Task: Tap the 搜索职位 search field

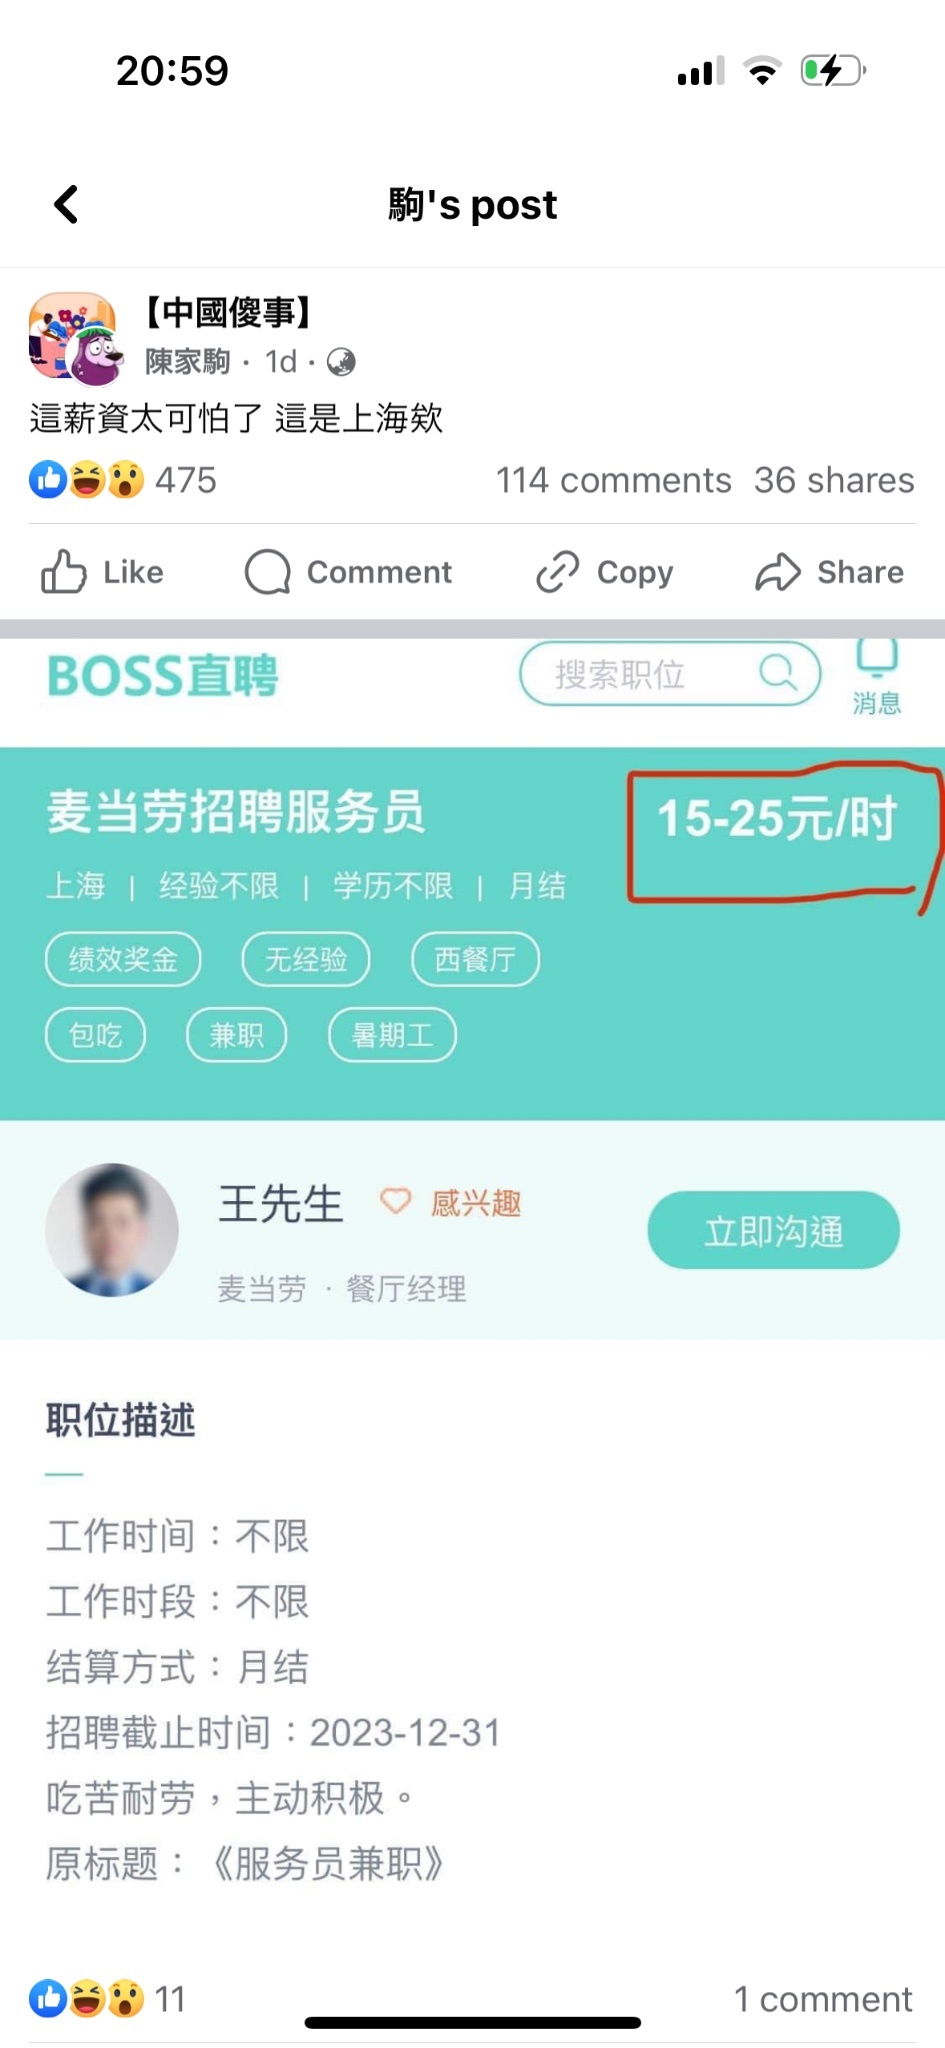Action: click(x=670, y=674)
